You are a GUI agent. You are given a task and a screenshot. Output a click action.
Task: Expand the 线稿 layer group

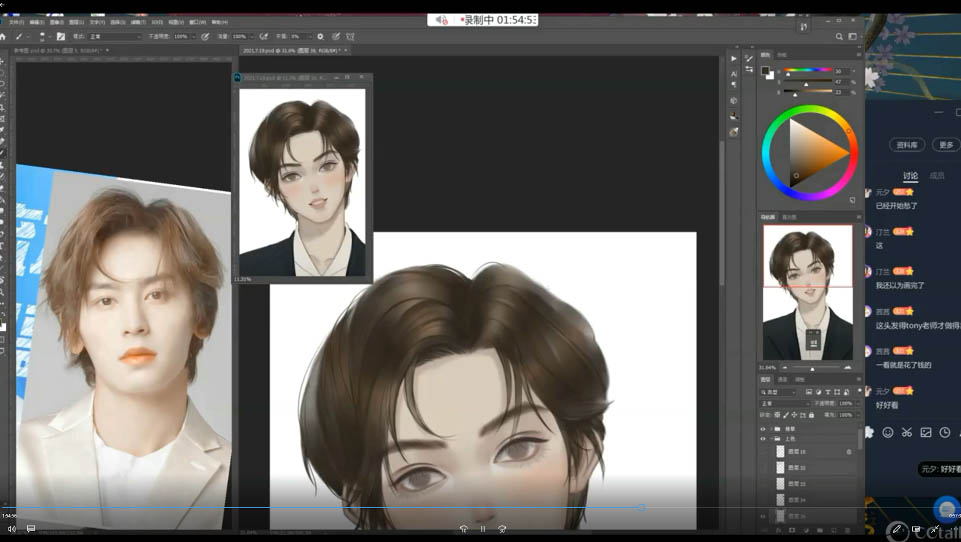(771, 429)
